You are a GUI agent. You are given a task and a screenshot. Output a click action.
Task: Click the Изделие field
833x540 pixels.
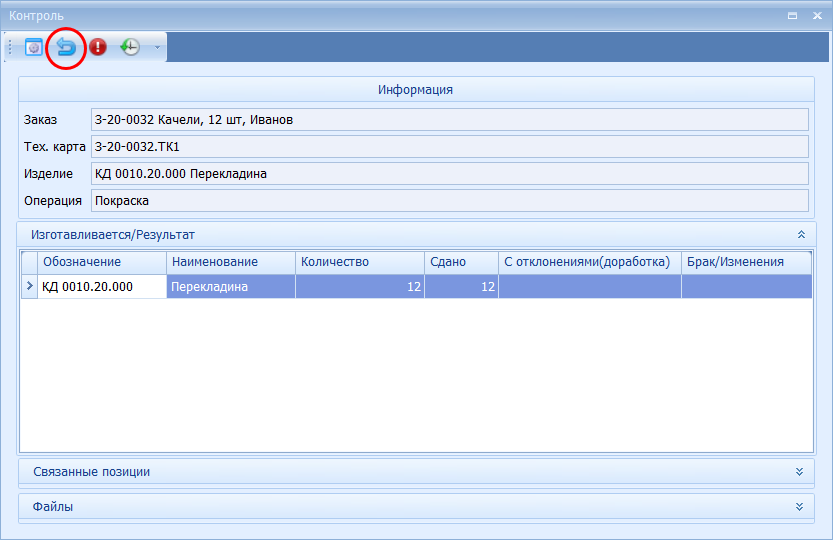click(x=448, y=174)
